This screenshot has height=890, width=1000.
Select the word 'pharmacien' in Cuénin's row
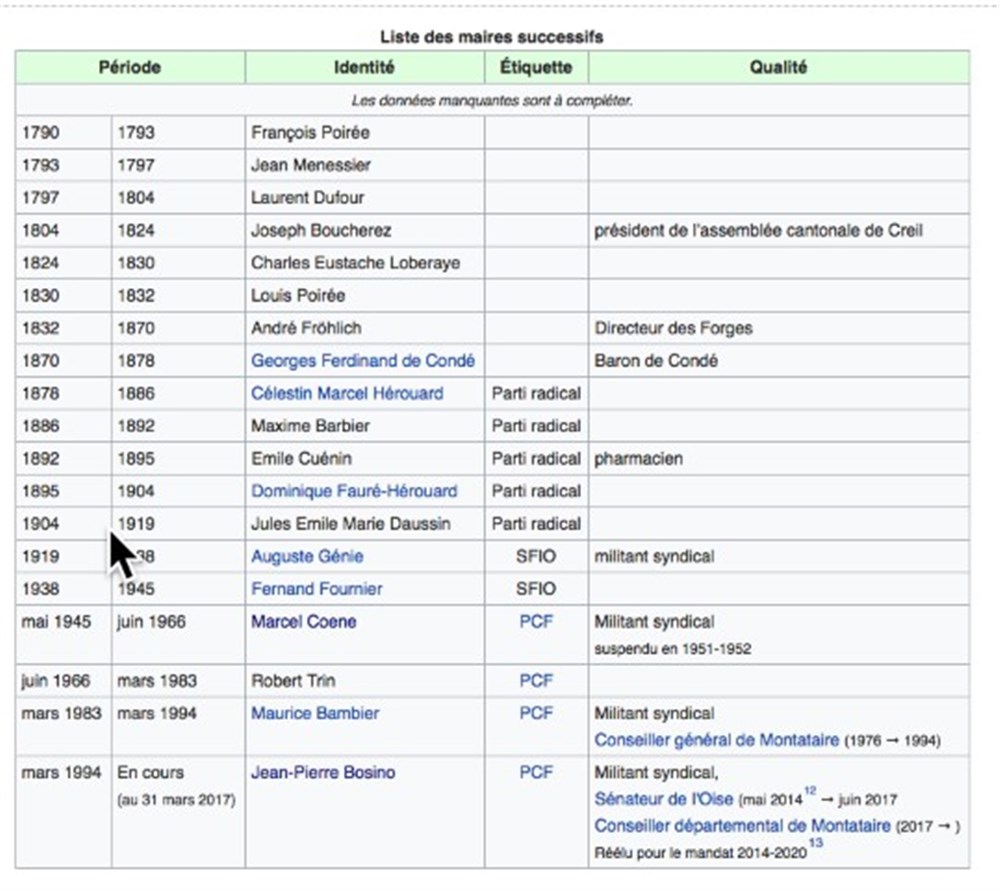click(638, 458)
